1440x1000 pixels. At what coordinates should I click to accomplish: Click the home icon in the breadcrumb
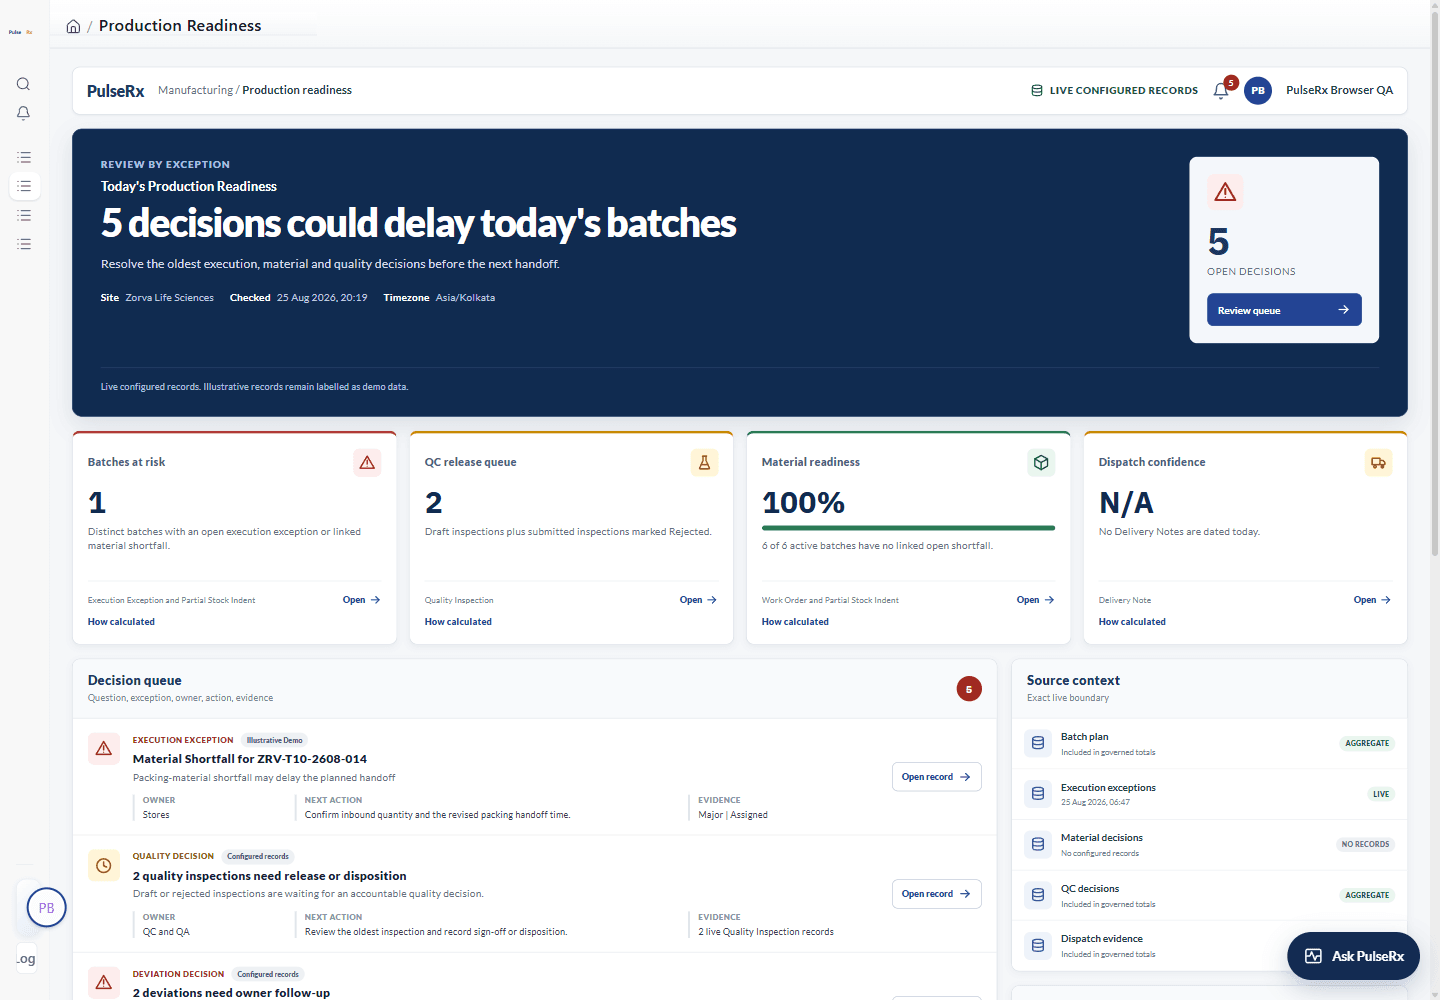click(73, 26)
